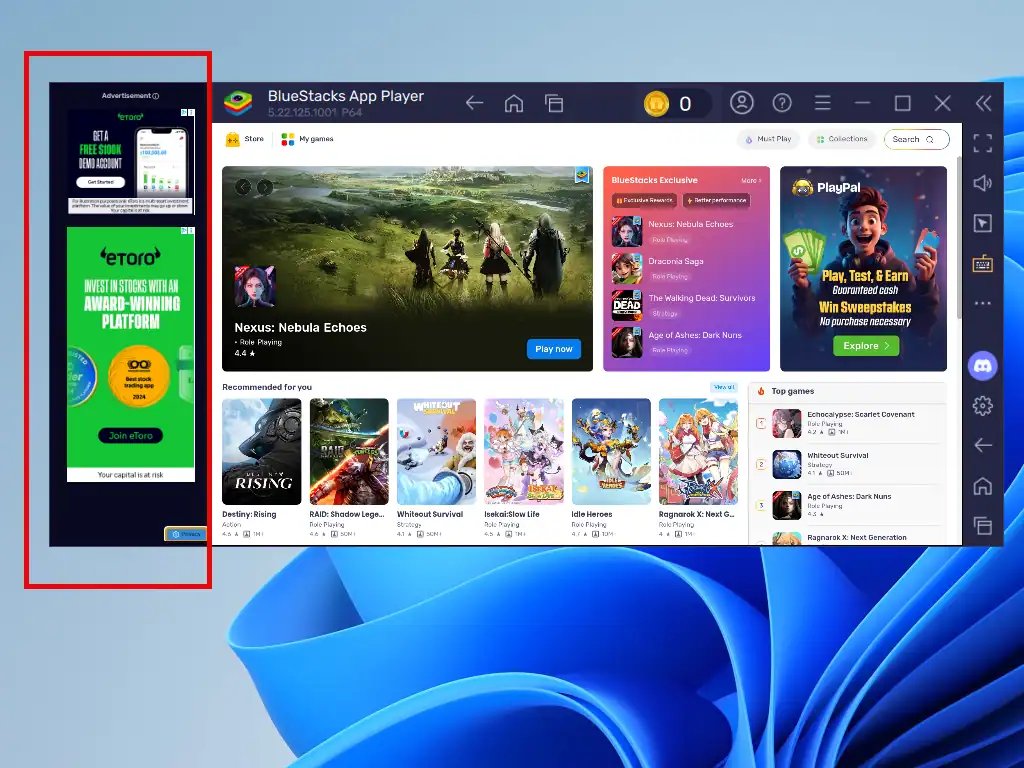Screen dimensions: 1024x768
Task: Click the lock cursor icon in the sidebar
Action: click(x=982, y=223)
